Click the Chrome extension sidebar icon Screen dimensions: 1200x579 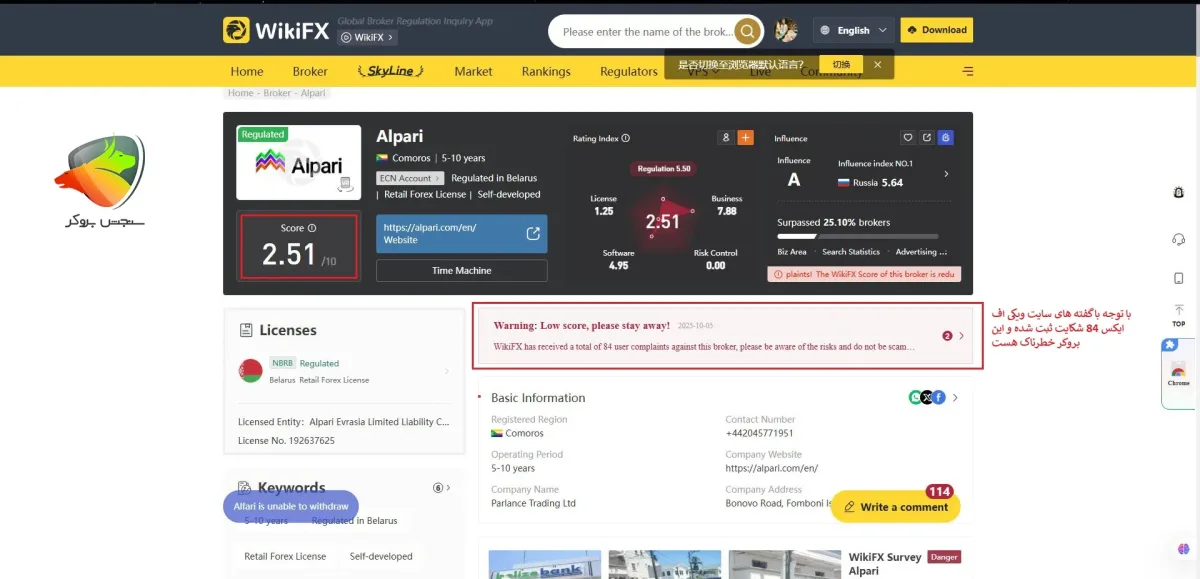[x=1178, y=374]
